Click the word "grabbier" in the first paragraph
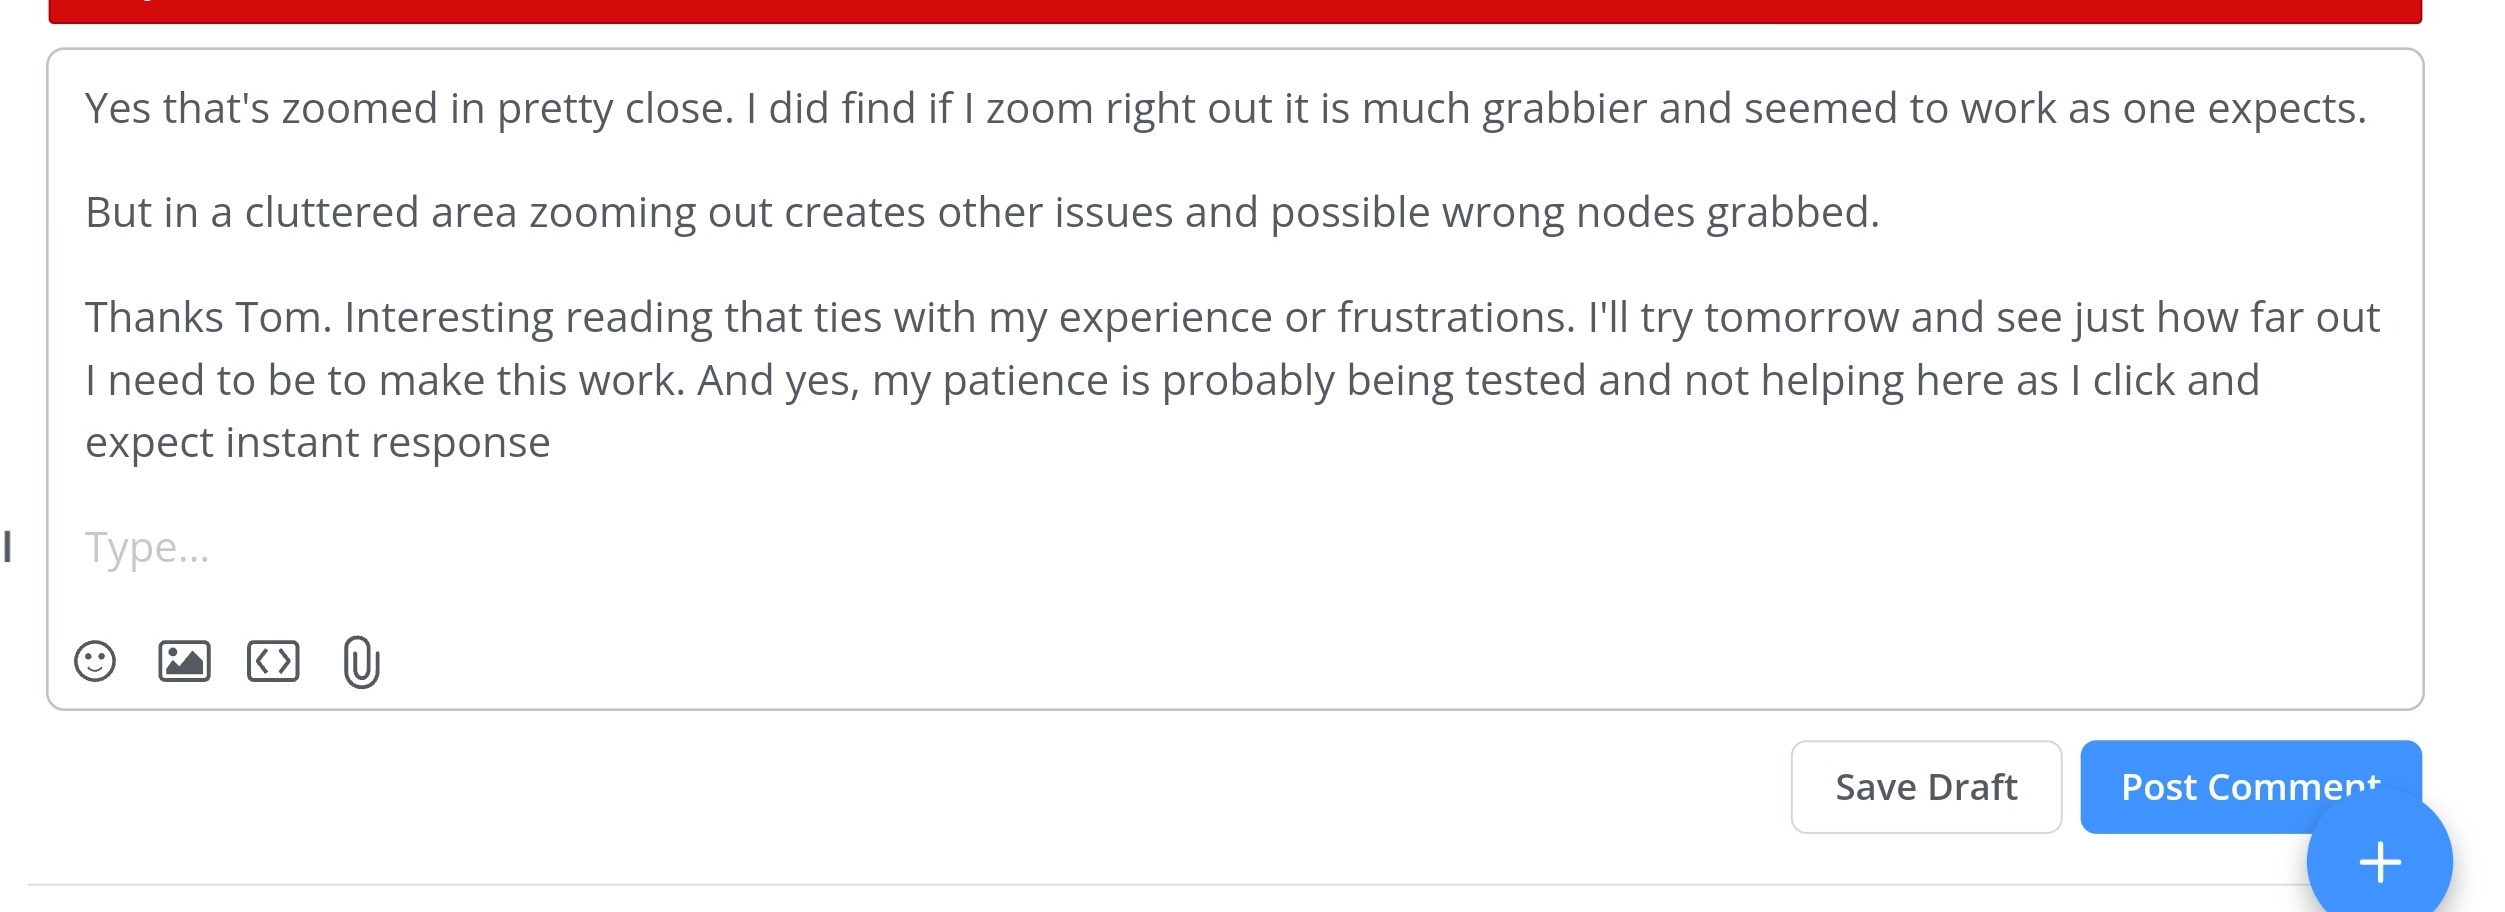2505x912 pixels. point(1563,109)
